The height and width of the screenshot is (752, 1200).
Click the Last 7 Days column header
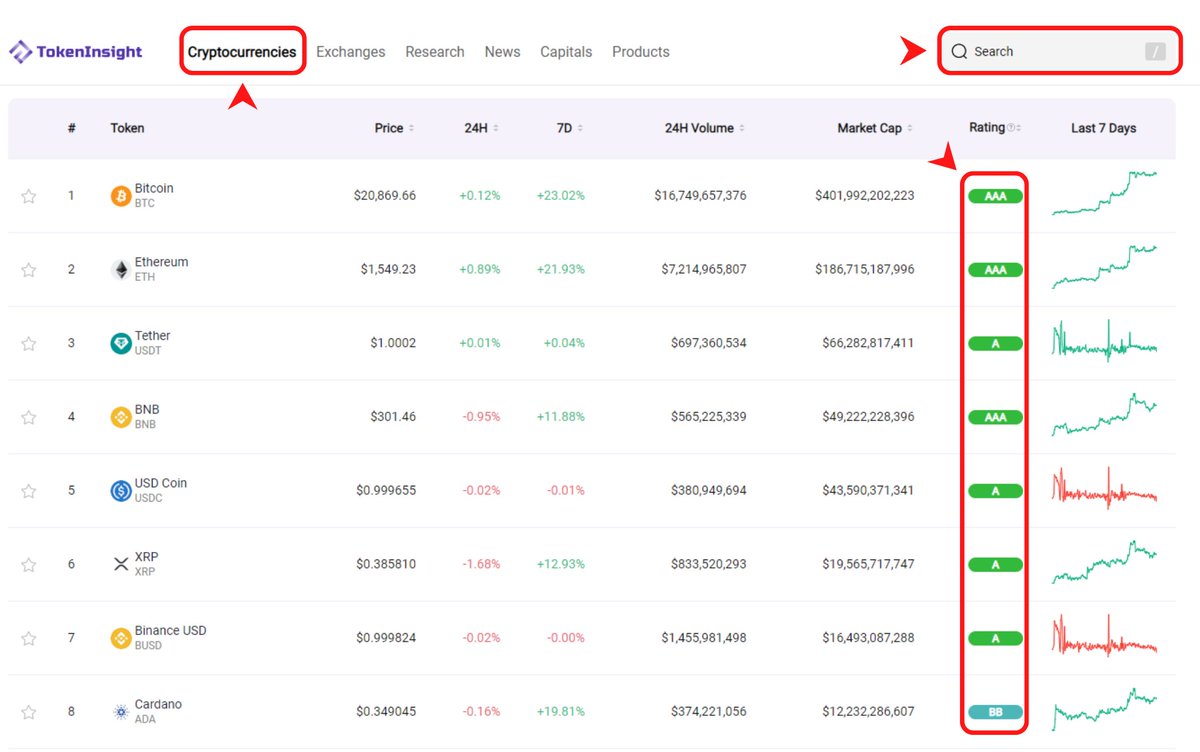pos(1104,128)
